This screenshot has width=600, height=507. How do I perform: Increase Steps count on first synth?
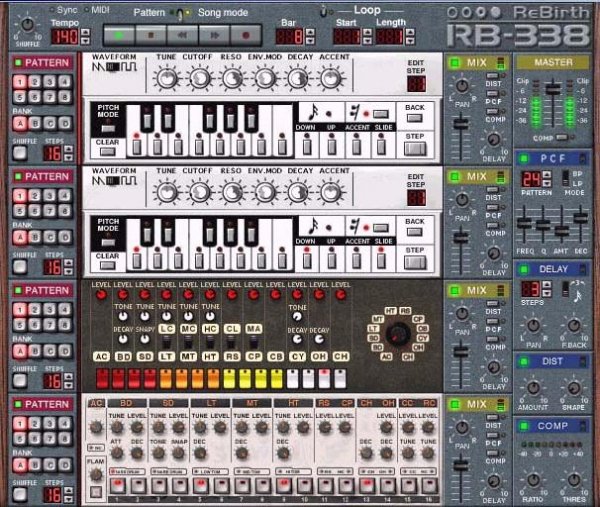(x=68, y=149)
